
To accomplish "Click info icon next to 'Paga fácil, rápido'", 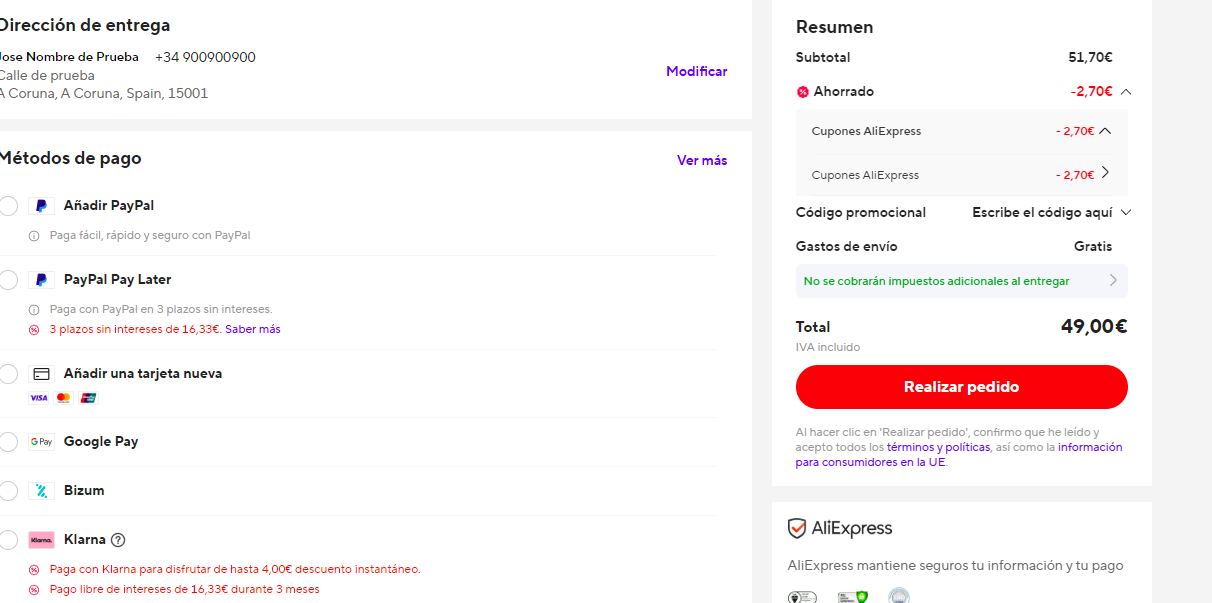I will click(34, 236).
